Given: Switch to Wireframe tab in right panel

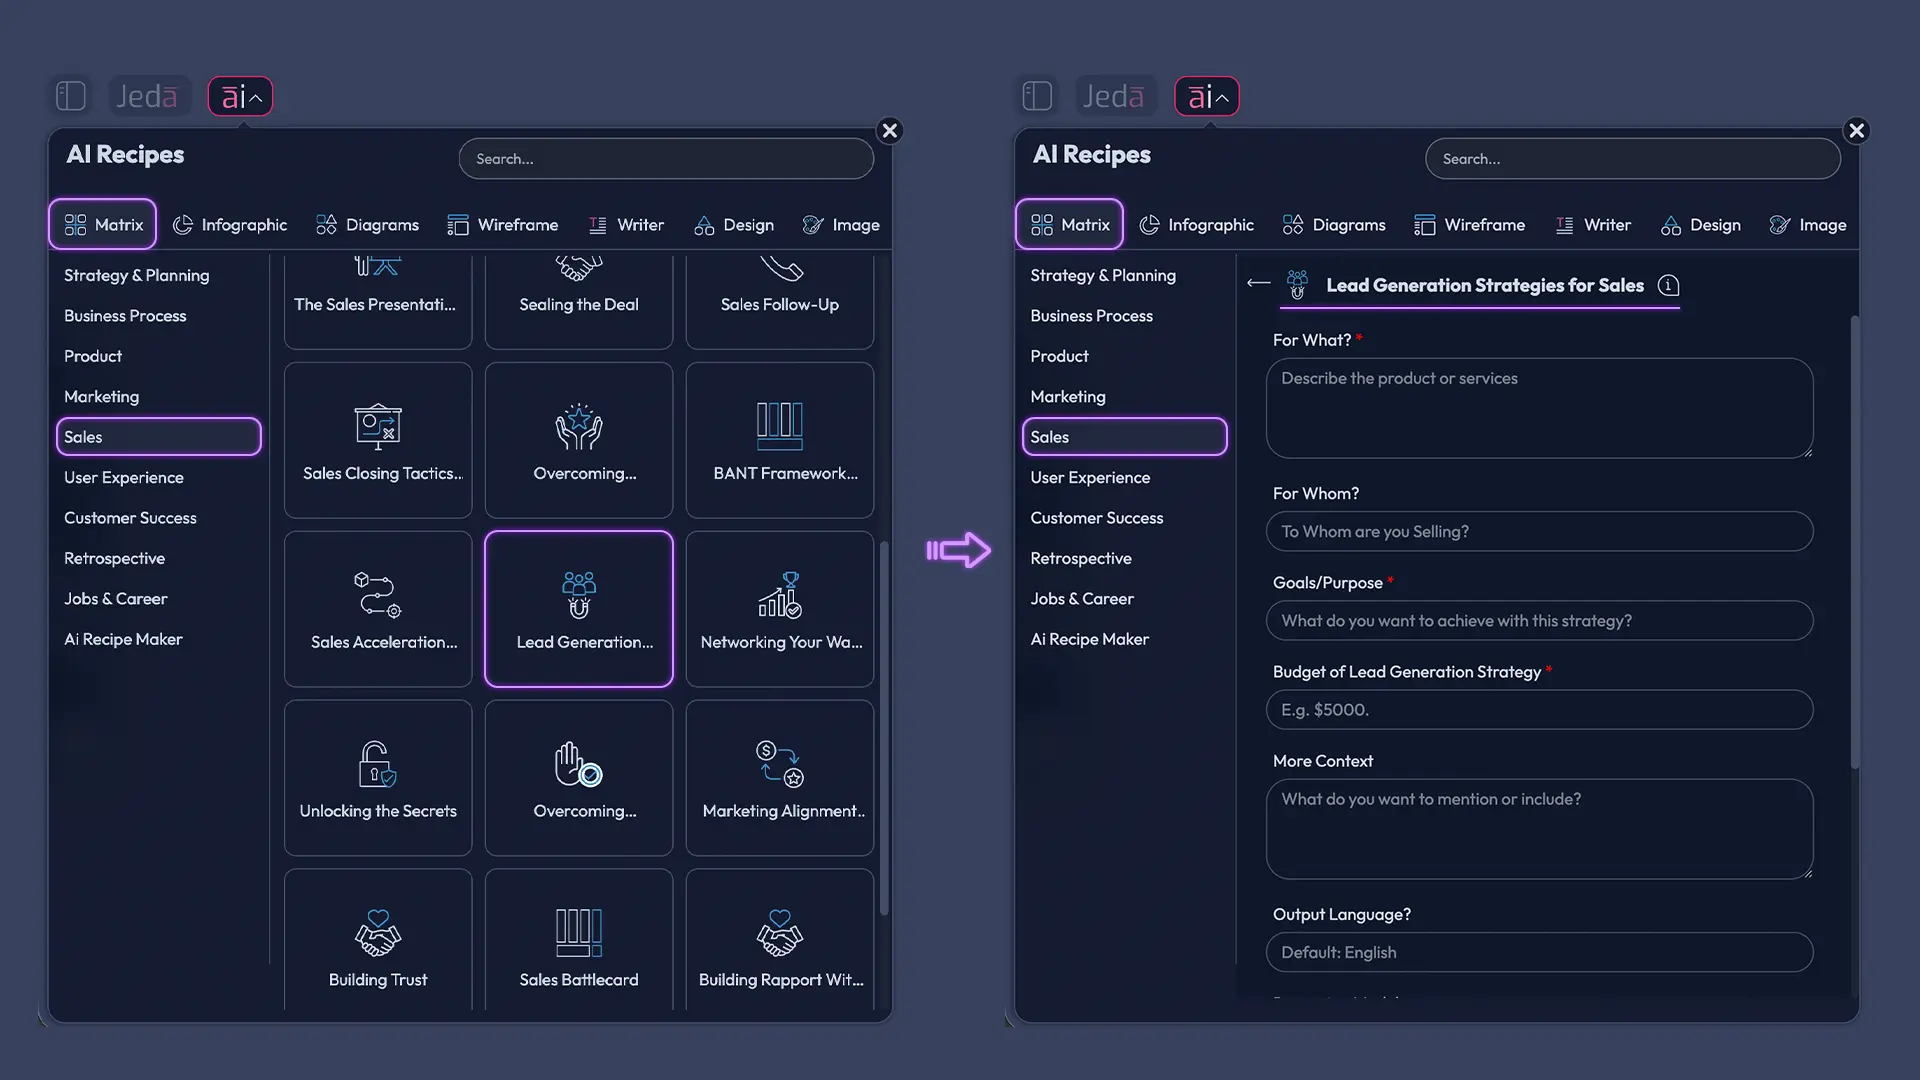Looking at the screenshot, I should coord(1470,225).
